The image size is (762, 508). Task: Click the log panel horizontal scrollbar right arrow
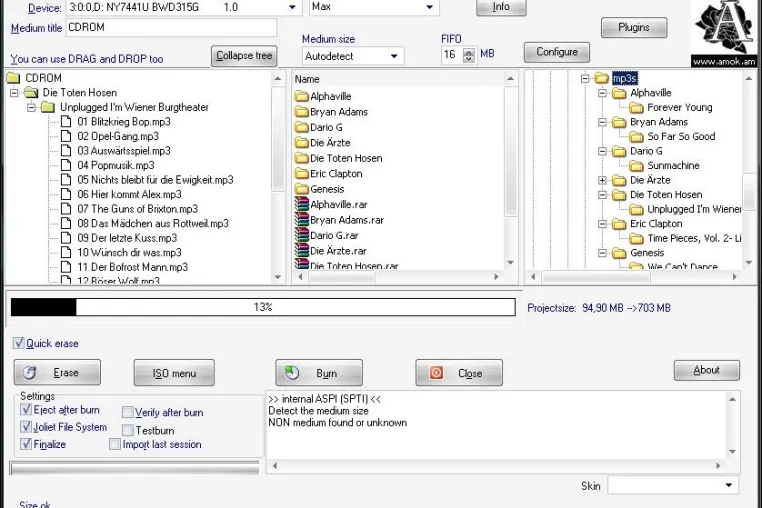(x=718, y=466)
